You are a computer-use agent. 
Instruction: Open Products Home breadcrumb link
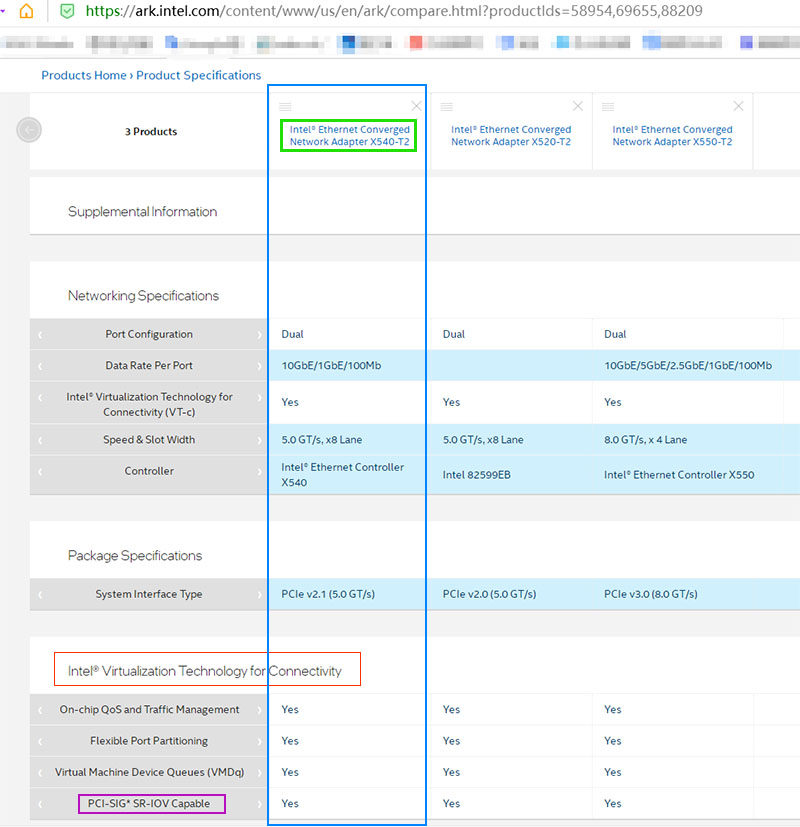click(84, 75)
